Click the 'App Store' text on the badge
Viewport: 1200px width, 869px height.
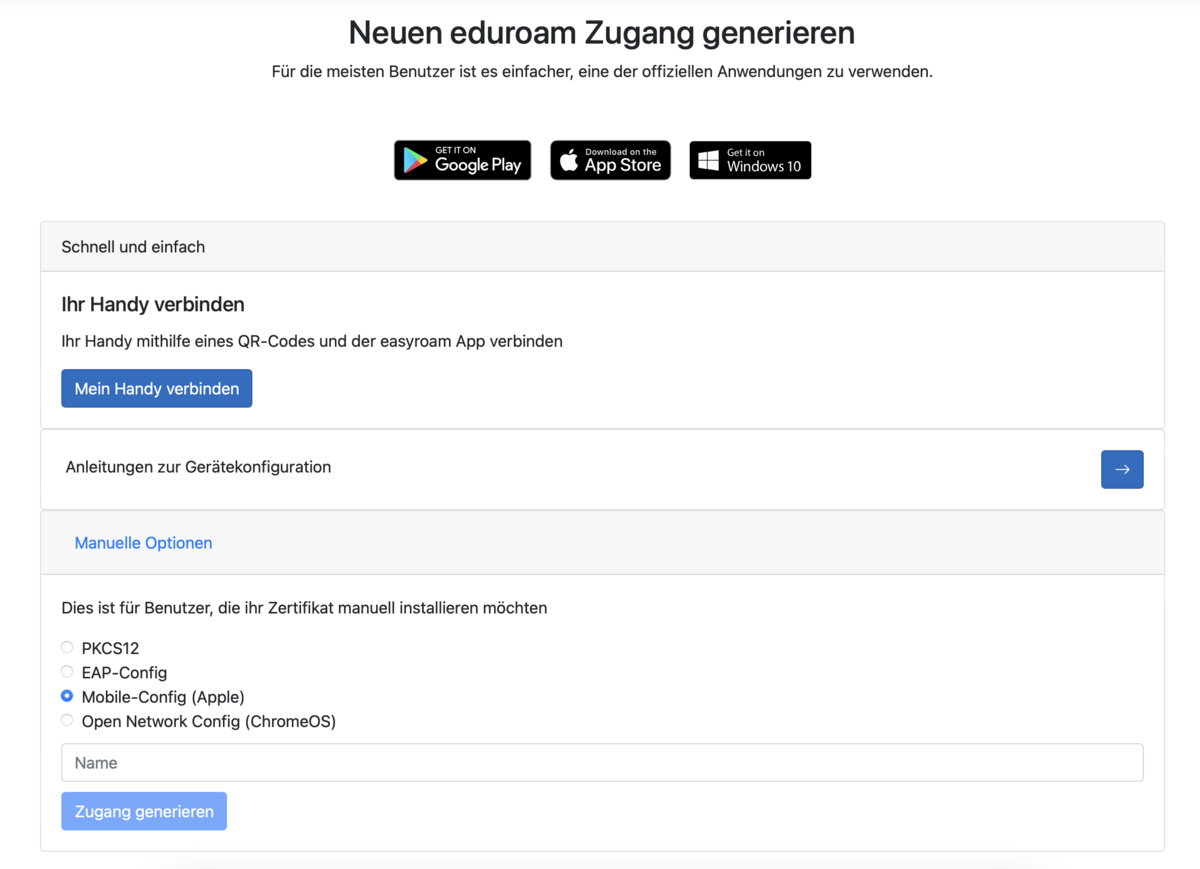[x=622, y=165]
